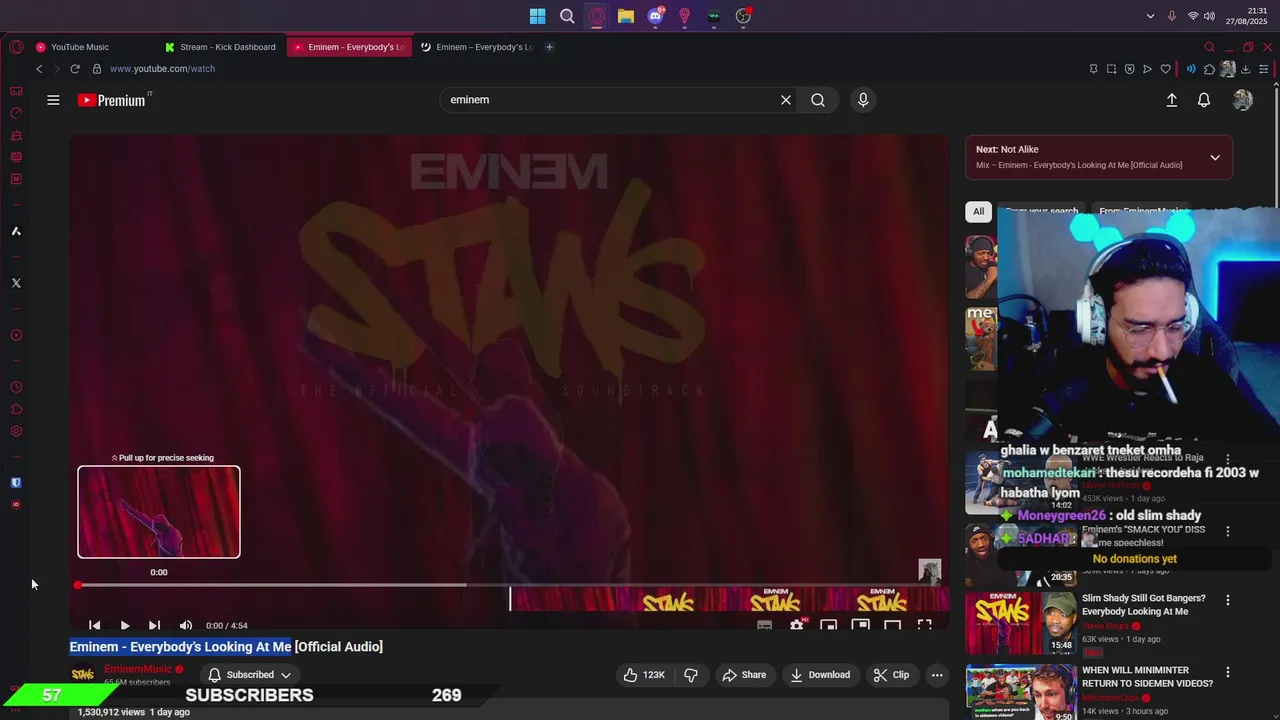The width and height of the screenshot is (1280, 720).
Task: Go back to the previous video in the player
Action: [94, 625]
